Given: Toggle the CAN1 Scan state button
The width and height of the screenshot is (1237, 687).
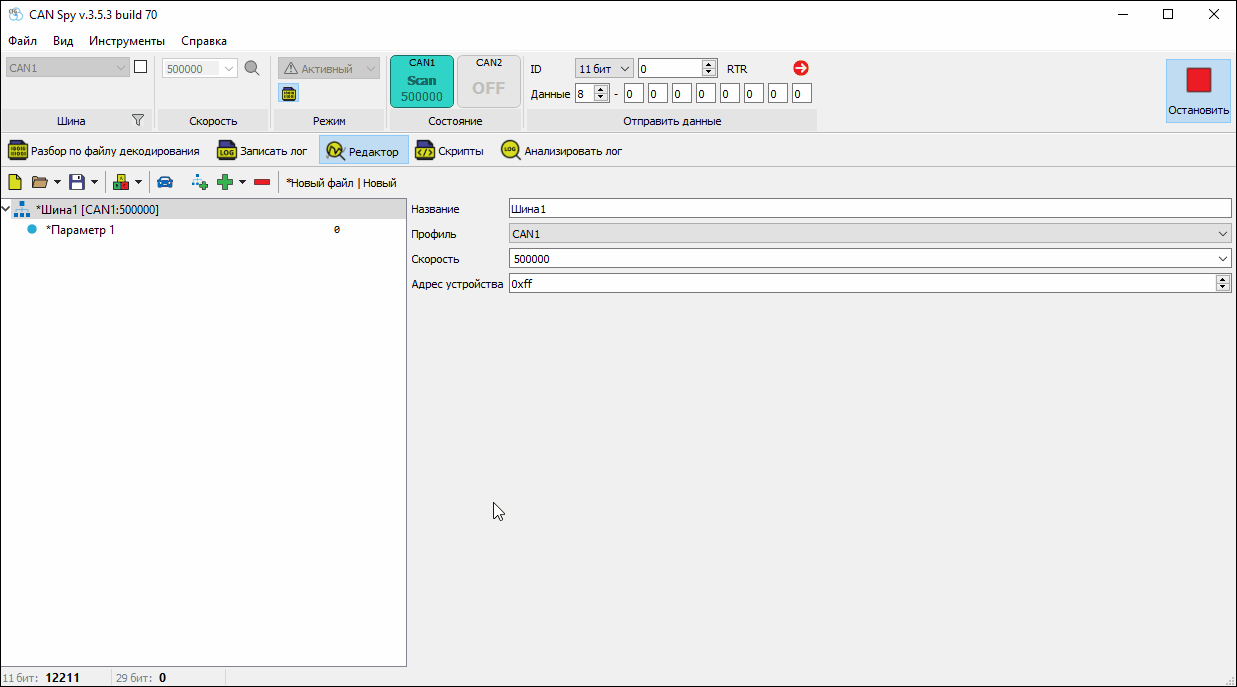Looking at the screenshot, I should [422, 81].
